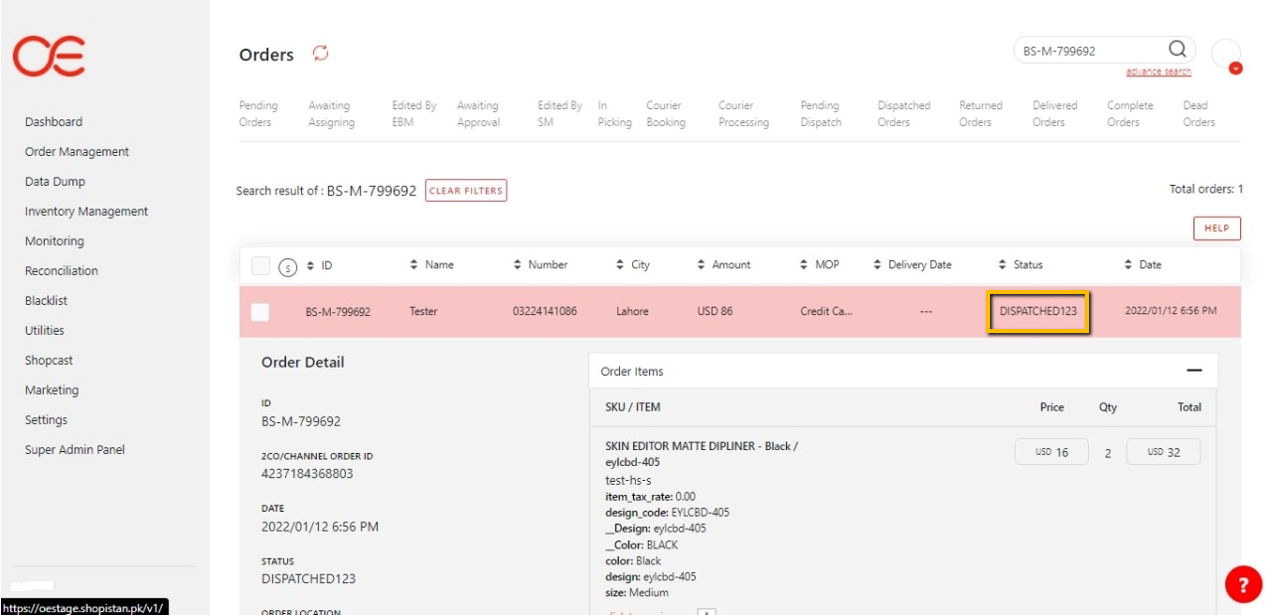Screen dimensions: 1265x615
Task: Click the CLEAR FILTERS button
Action: pyautogui.click(x=466, y=191)
